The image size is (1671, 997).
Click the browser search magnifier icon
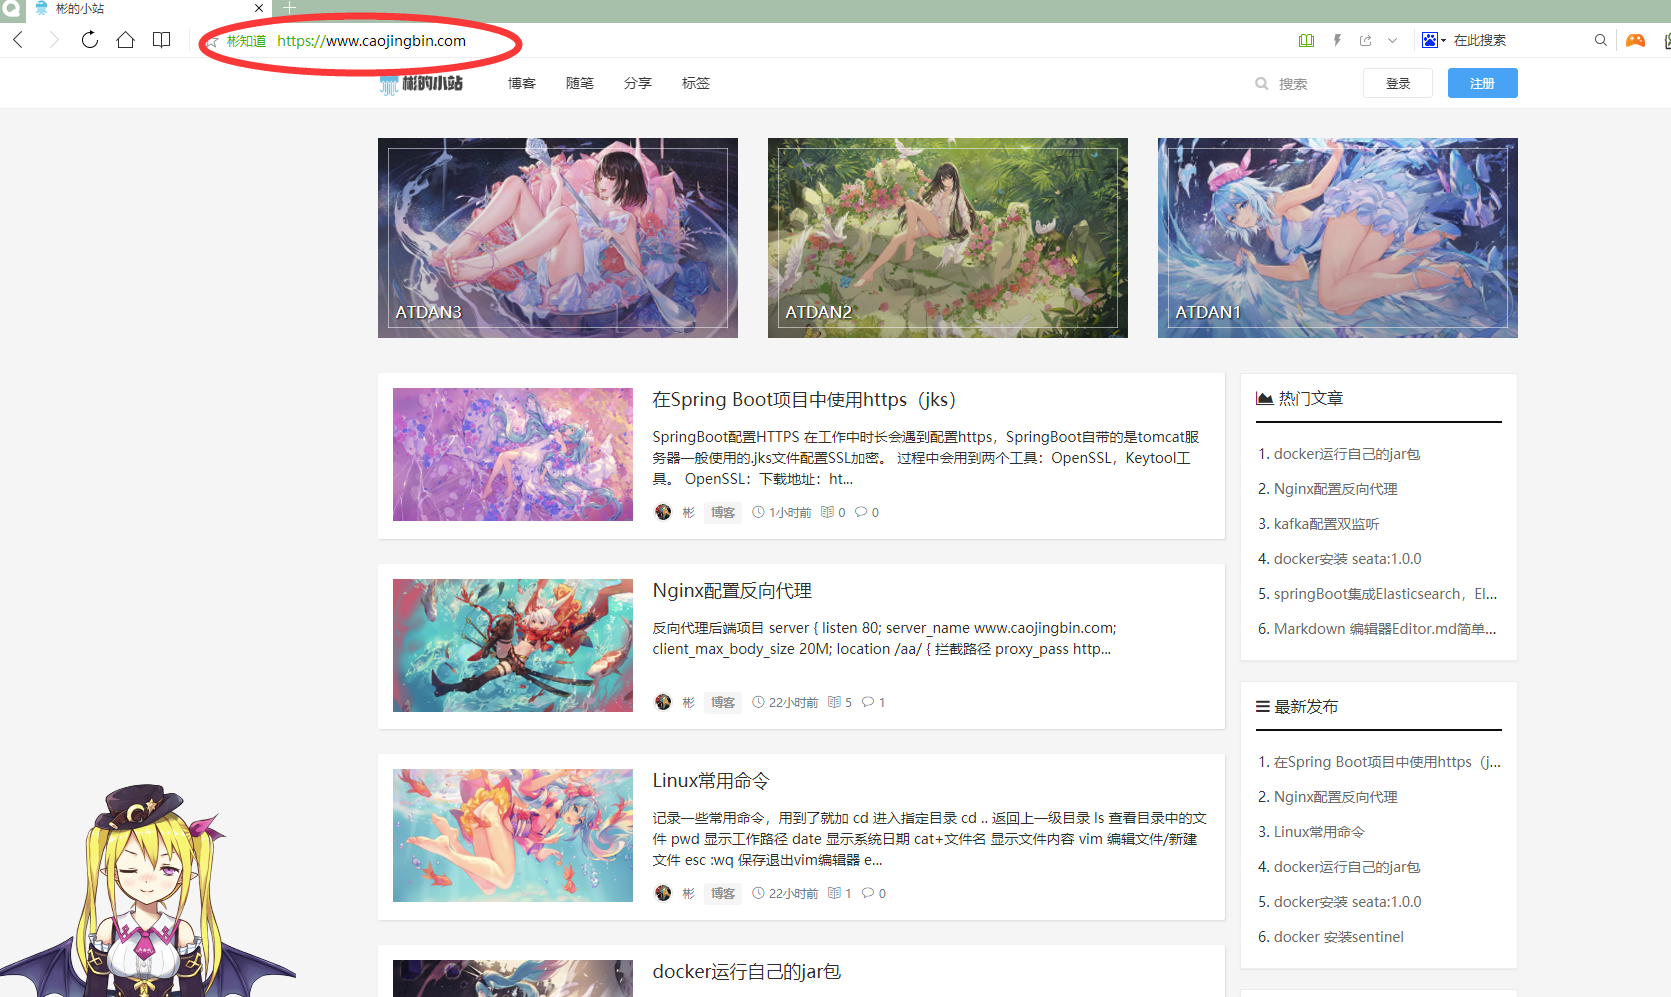1601,40
